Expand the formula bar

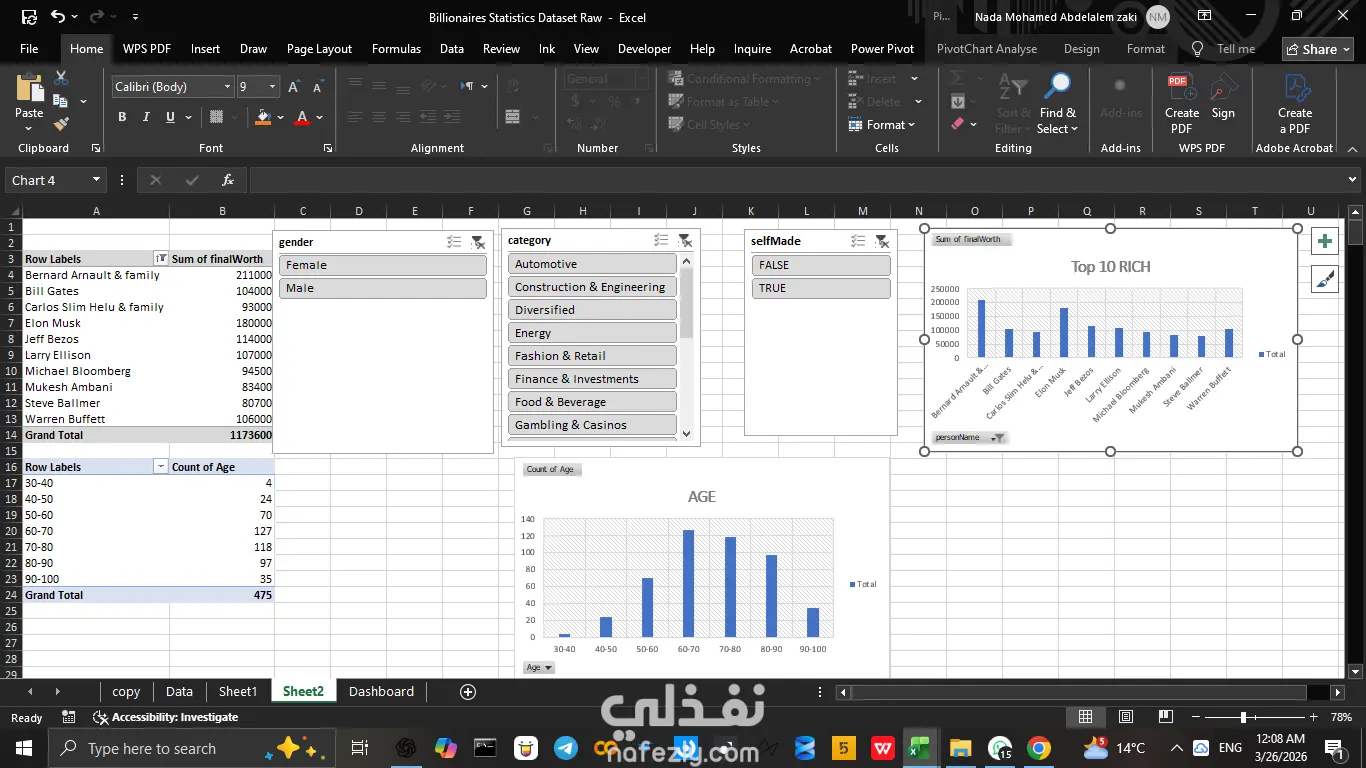point(1353,180)
